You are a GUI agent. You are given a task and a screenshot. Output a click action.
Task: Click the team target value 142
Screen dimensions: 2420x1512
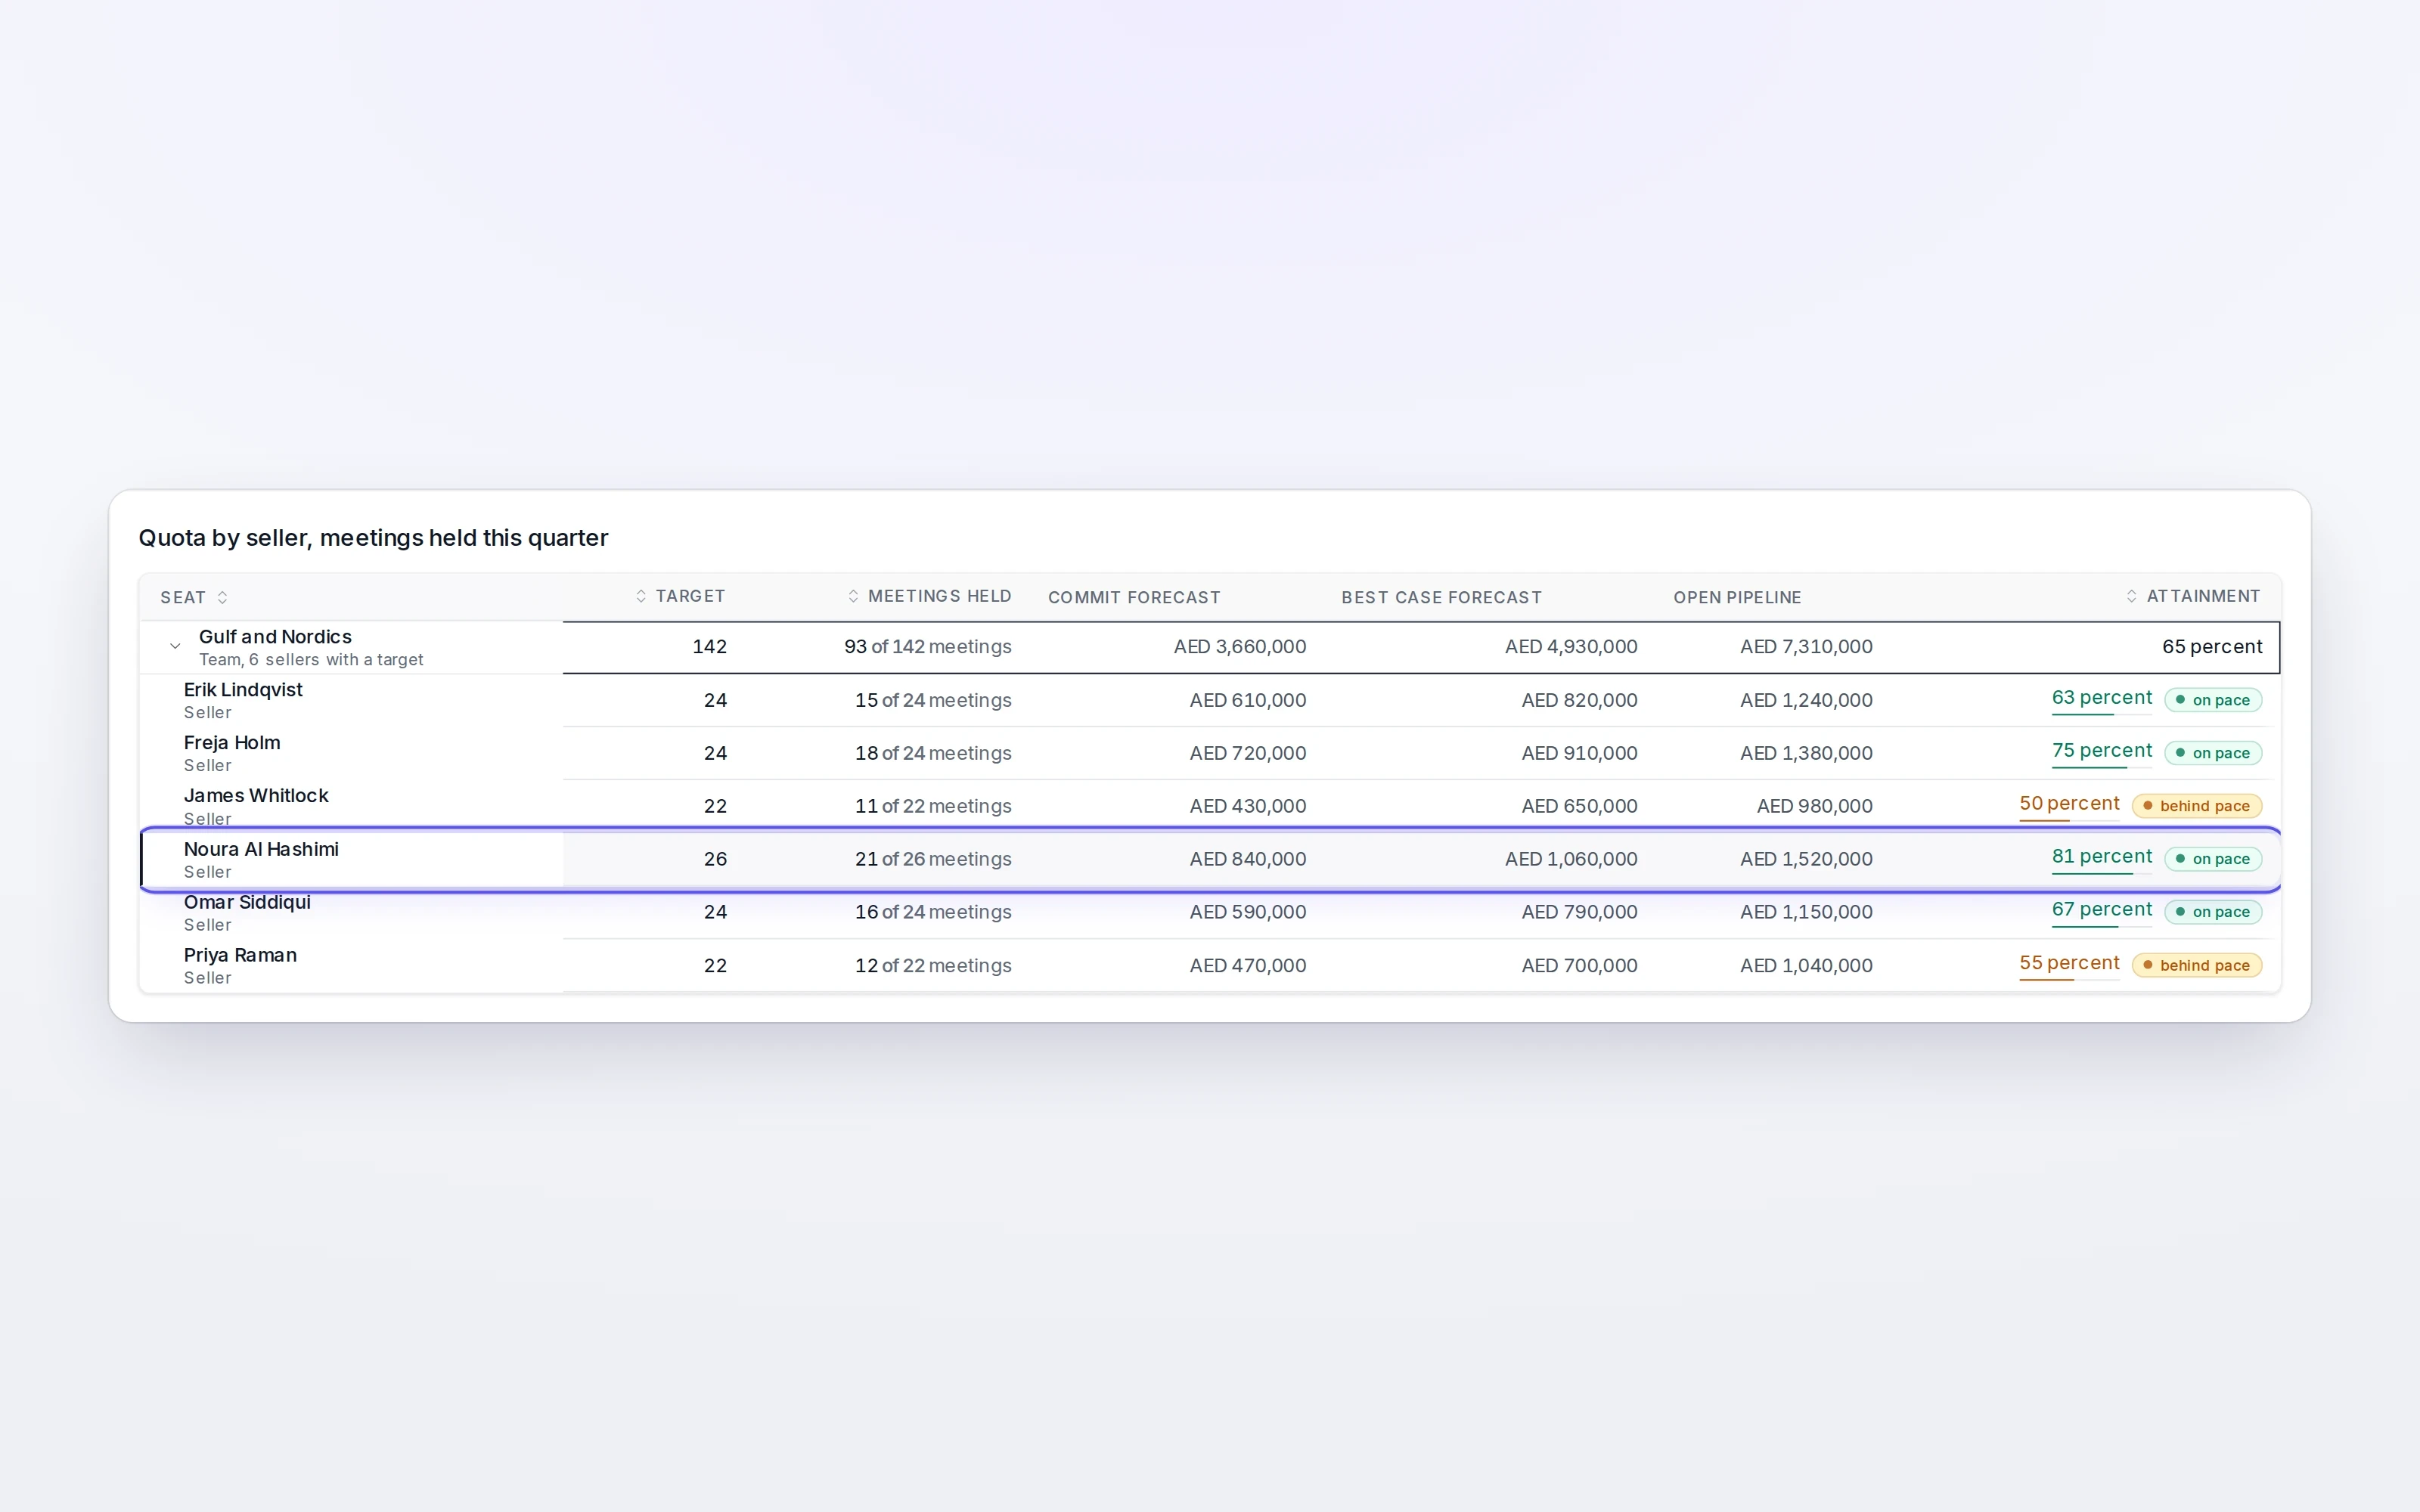point(709,647)
